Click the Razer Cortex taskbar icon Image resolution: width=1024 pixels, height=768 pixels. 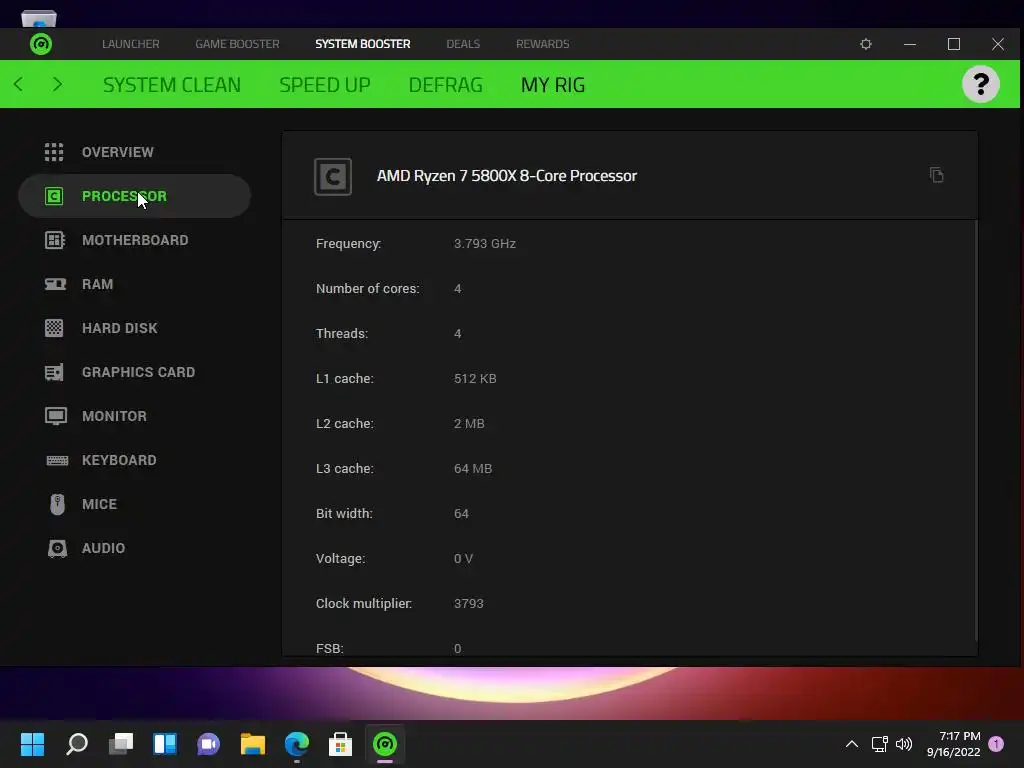(385, 744)
